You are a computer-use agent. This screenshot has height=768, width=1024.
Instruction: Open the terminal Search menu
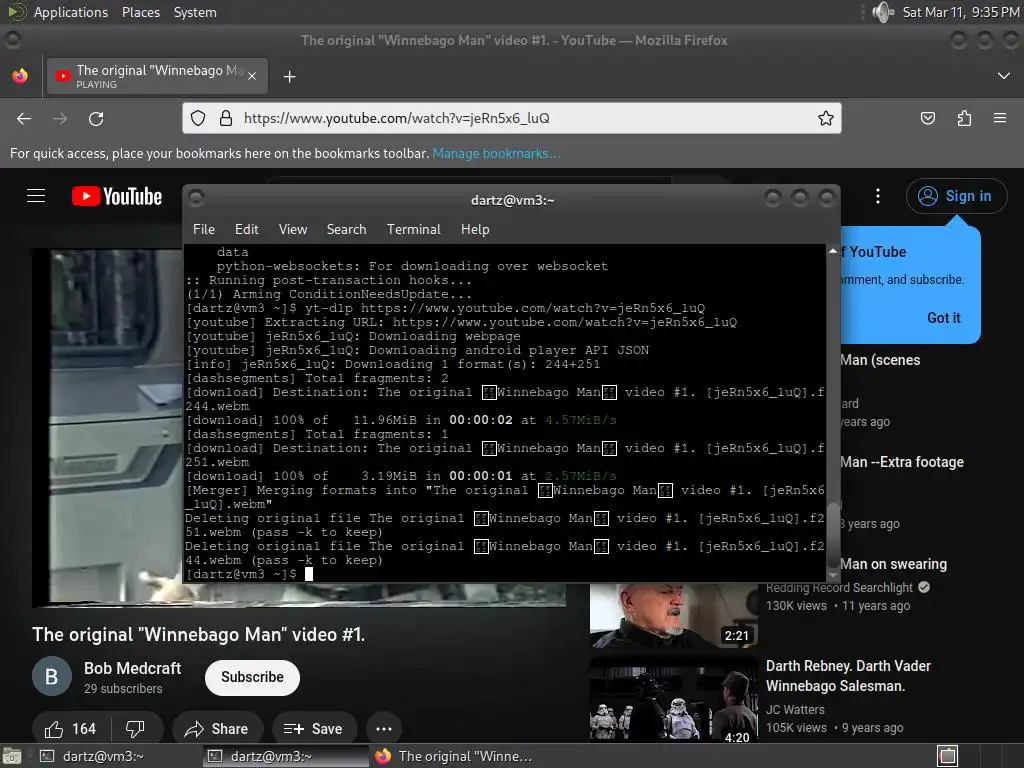click(346, 229)
